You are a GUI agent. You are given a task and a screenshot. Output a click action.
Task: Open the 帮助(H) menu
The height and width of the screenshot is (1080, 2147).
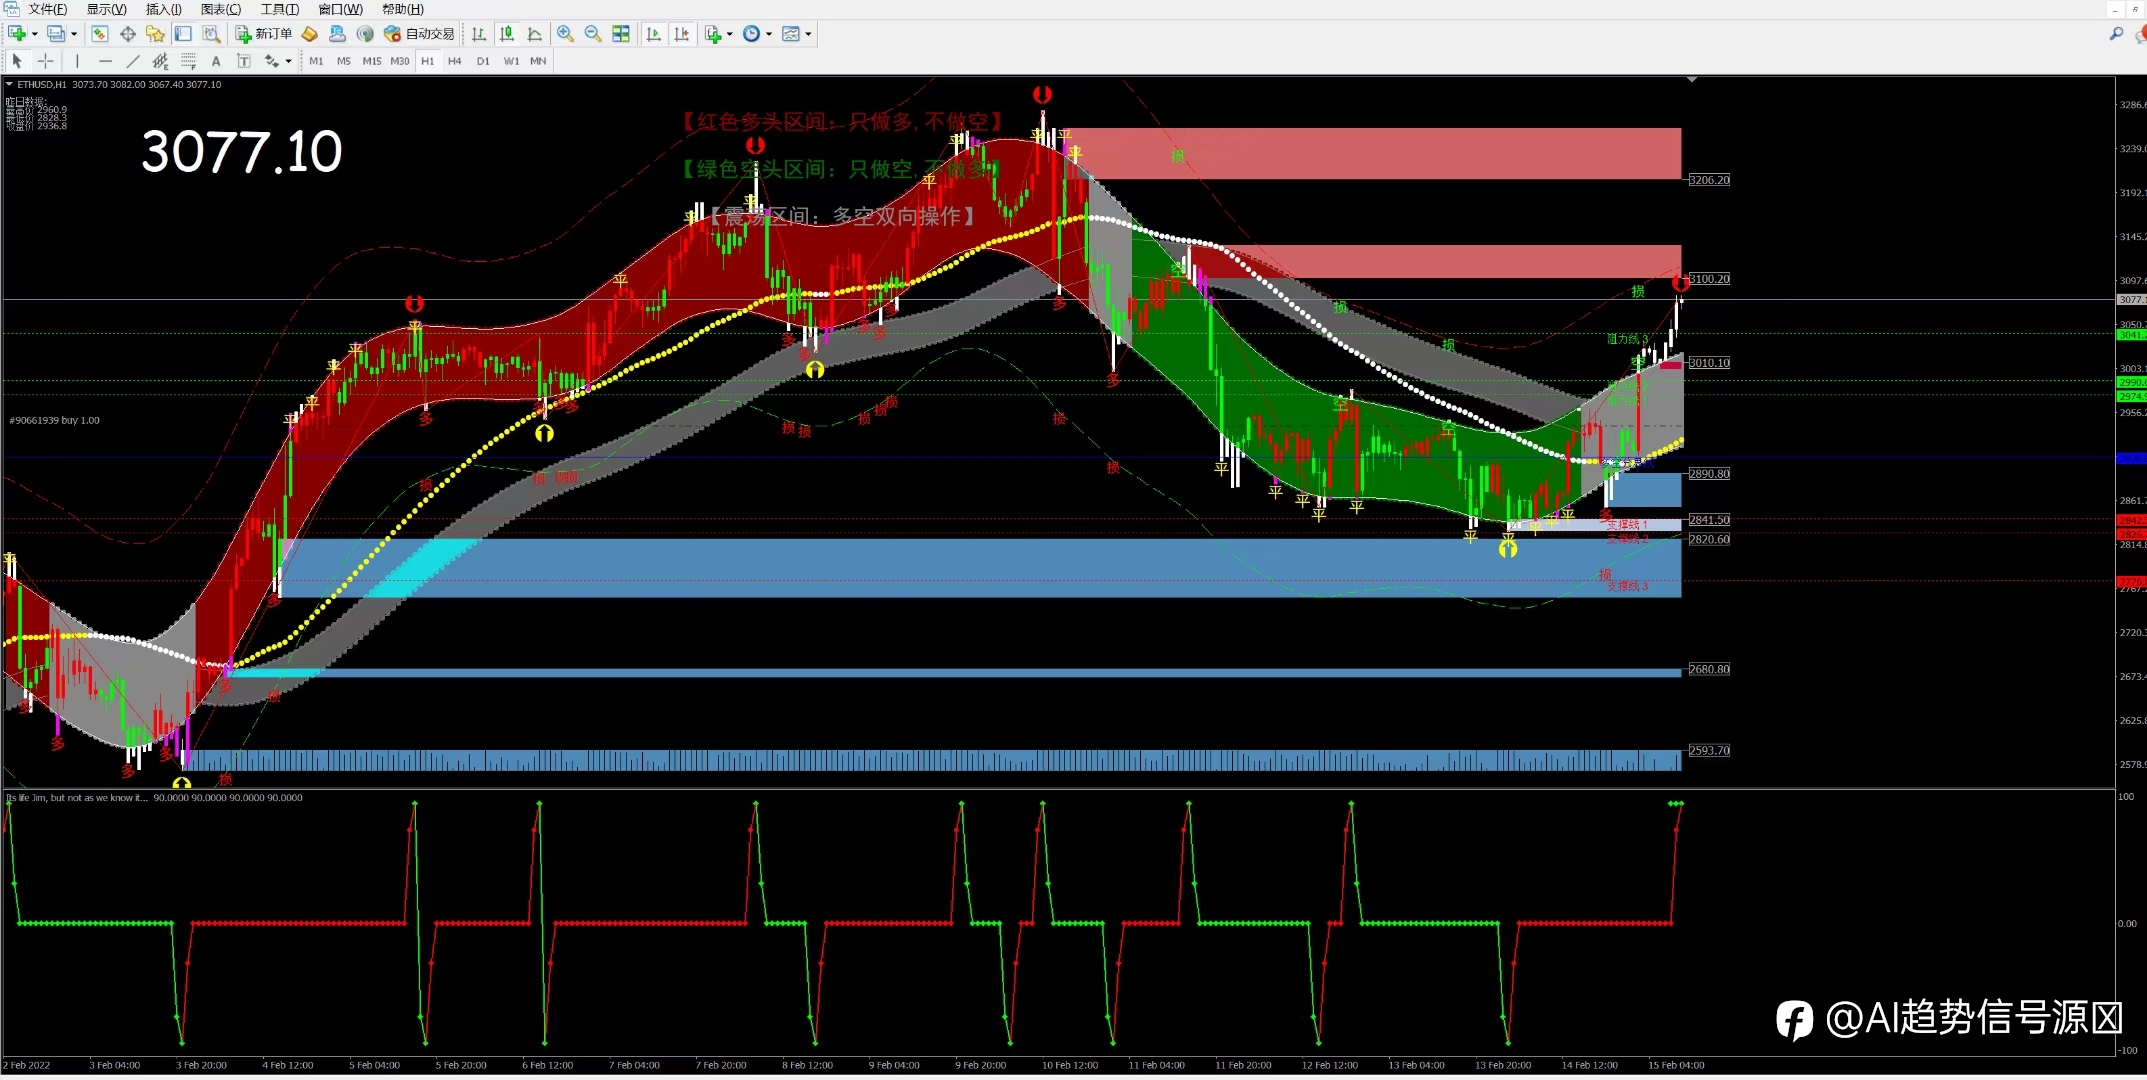click(402, 9)
